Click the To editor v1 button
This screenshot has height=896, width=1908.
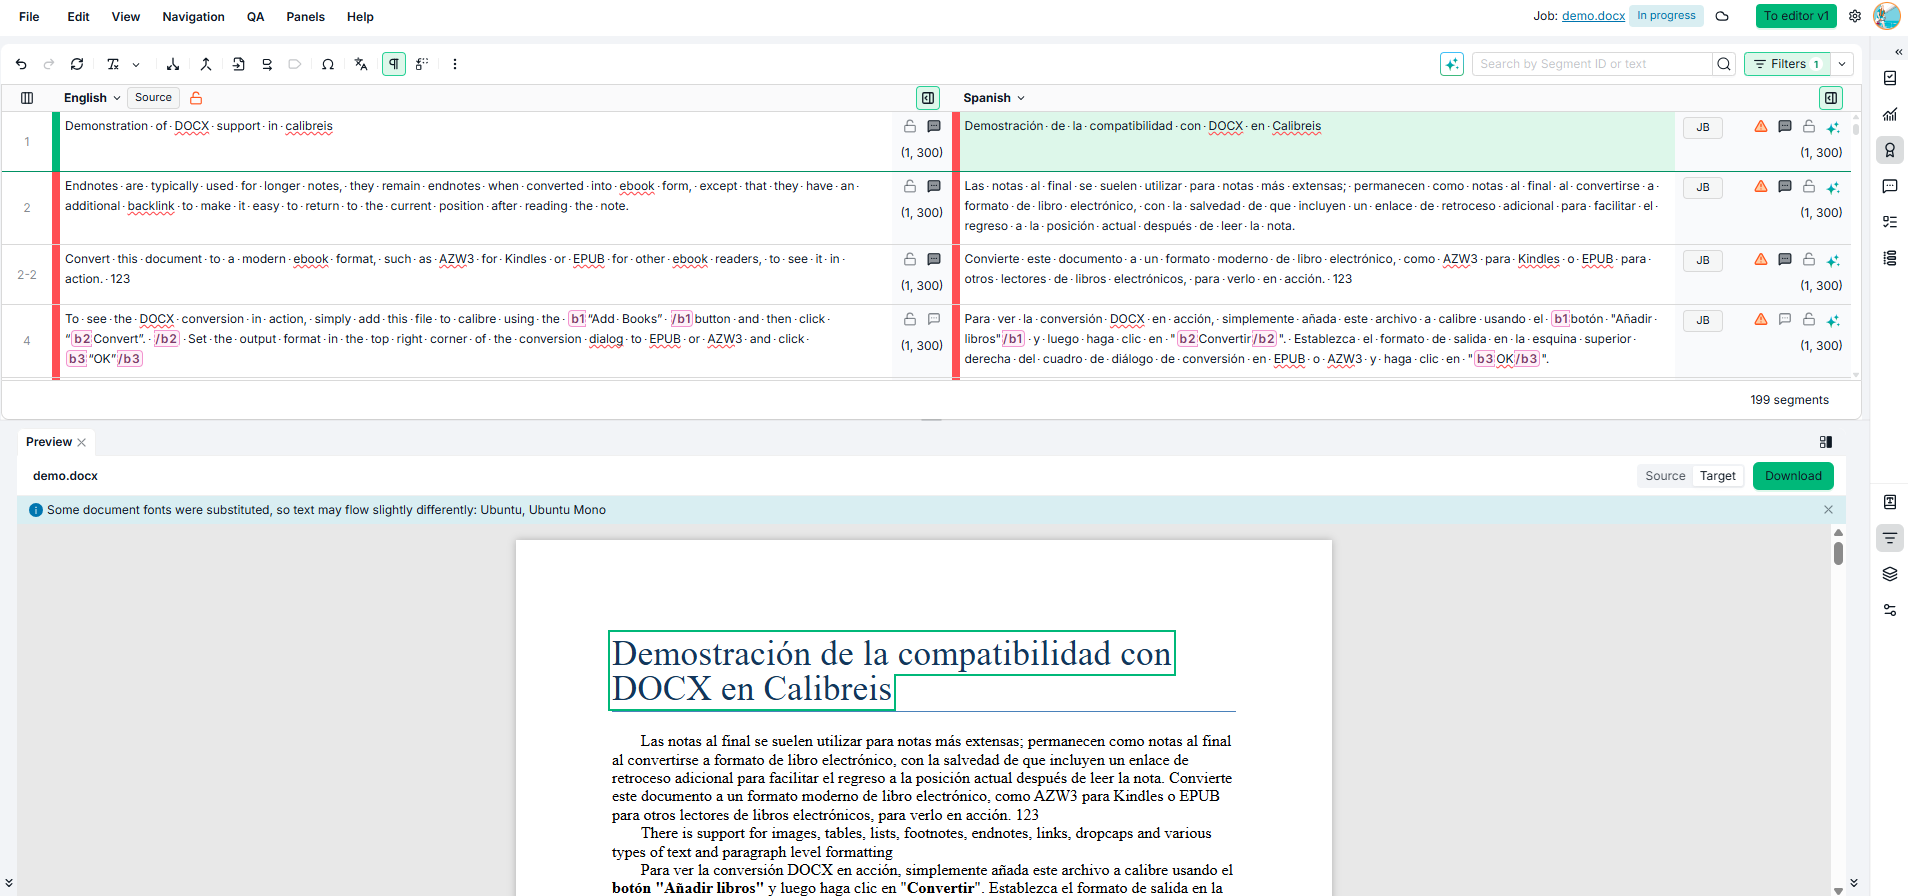pos(1796,16)
